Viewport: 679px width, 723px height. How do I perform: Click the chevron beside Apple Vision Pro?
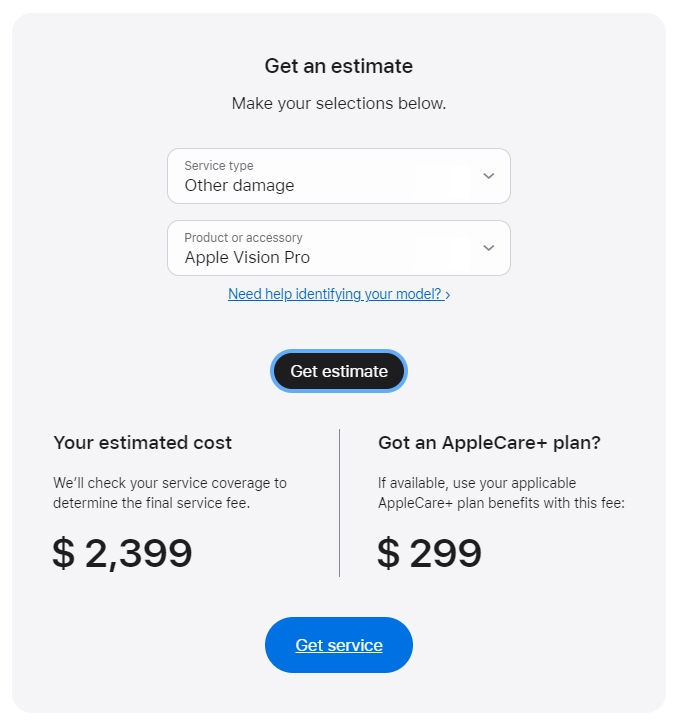pos(488,248)
